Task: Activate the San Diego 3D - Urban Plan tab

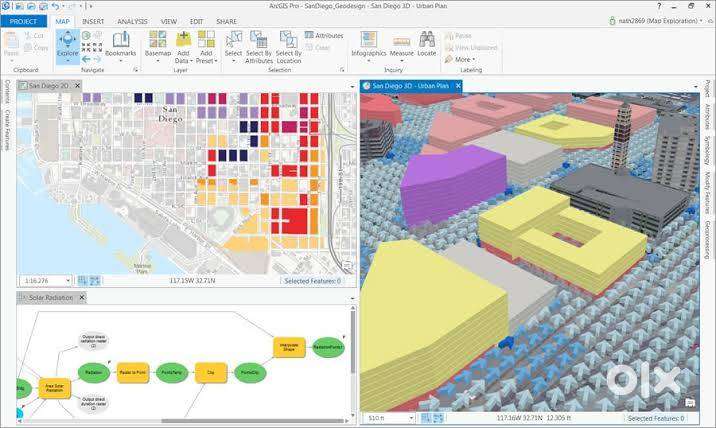Action: click(x=411, y=85)
